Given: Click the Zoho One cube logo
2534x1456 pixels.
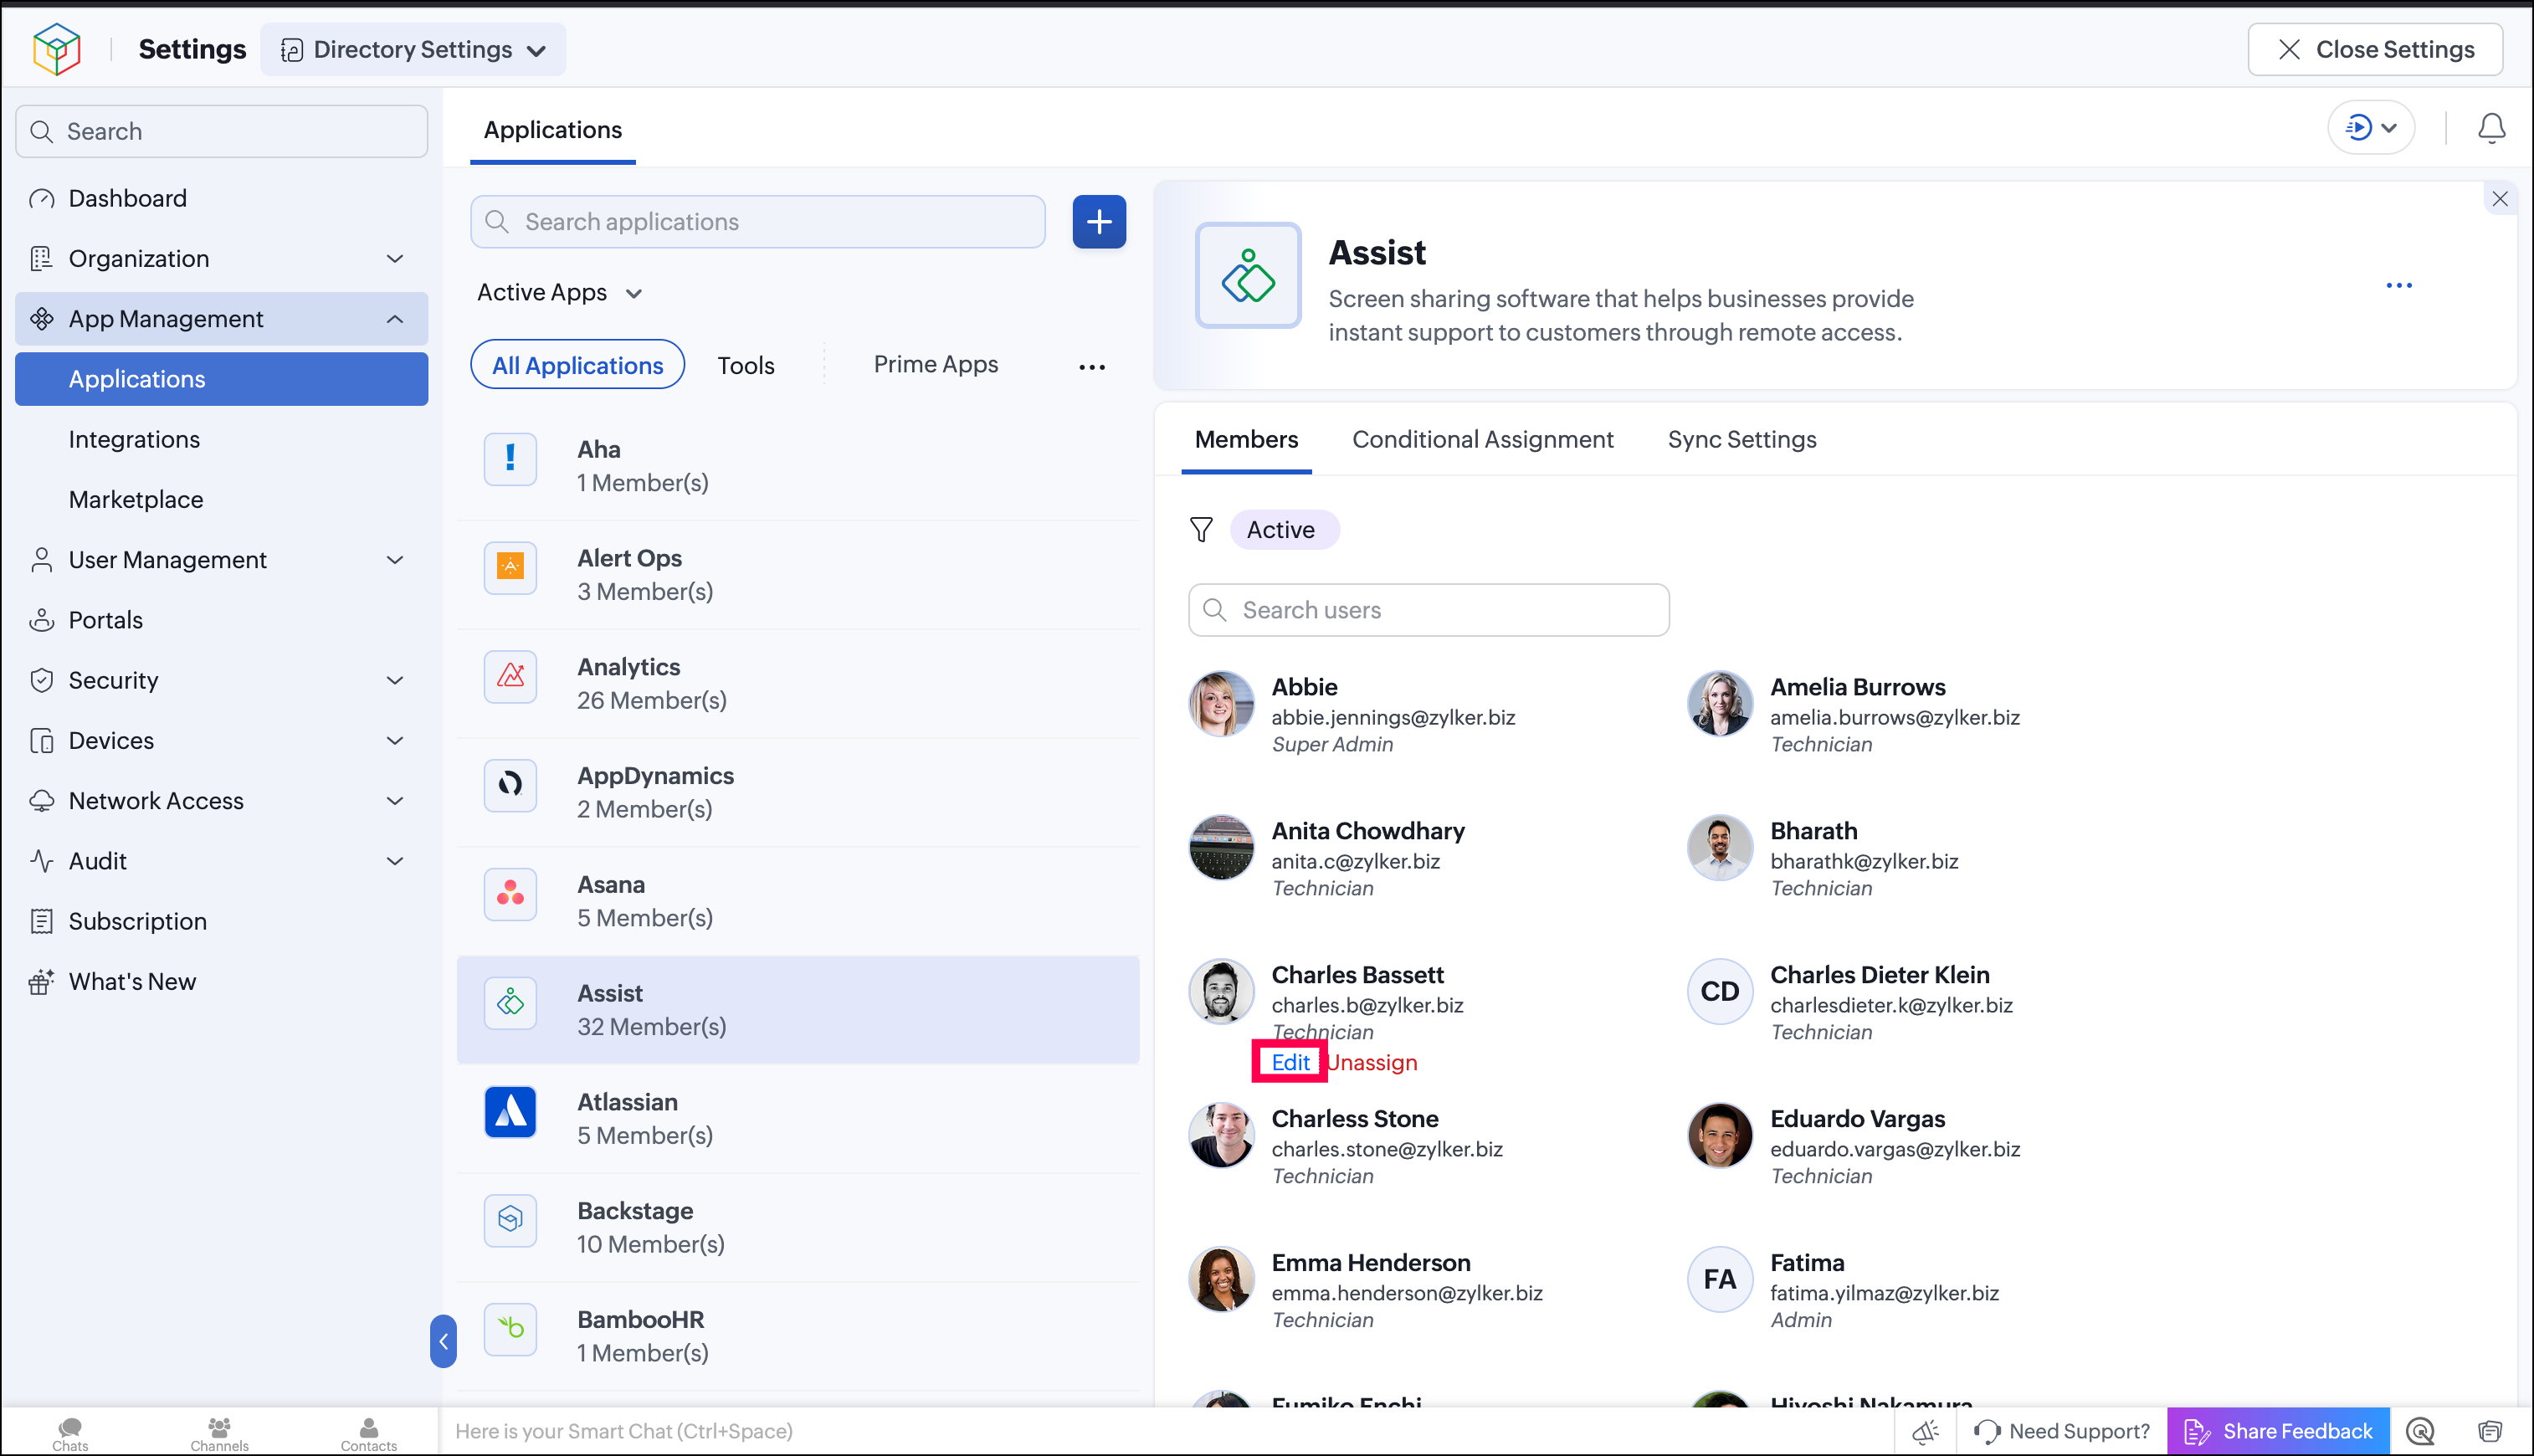Looking at the screenshot, I should click(56, 49).
